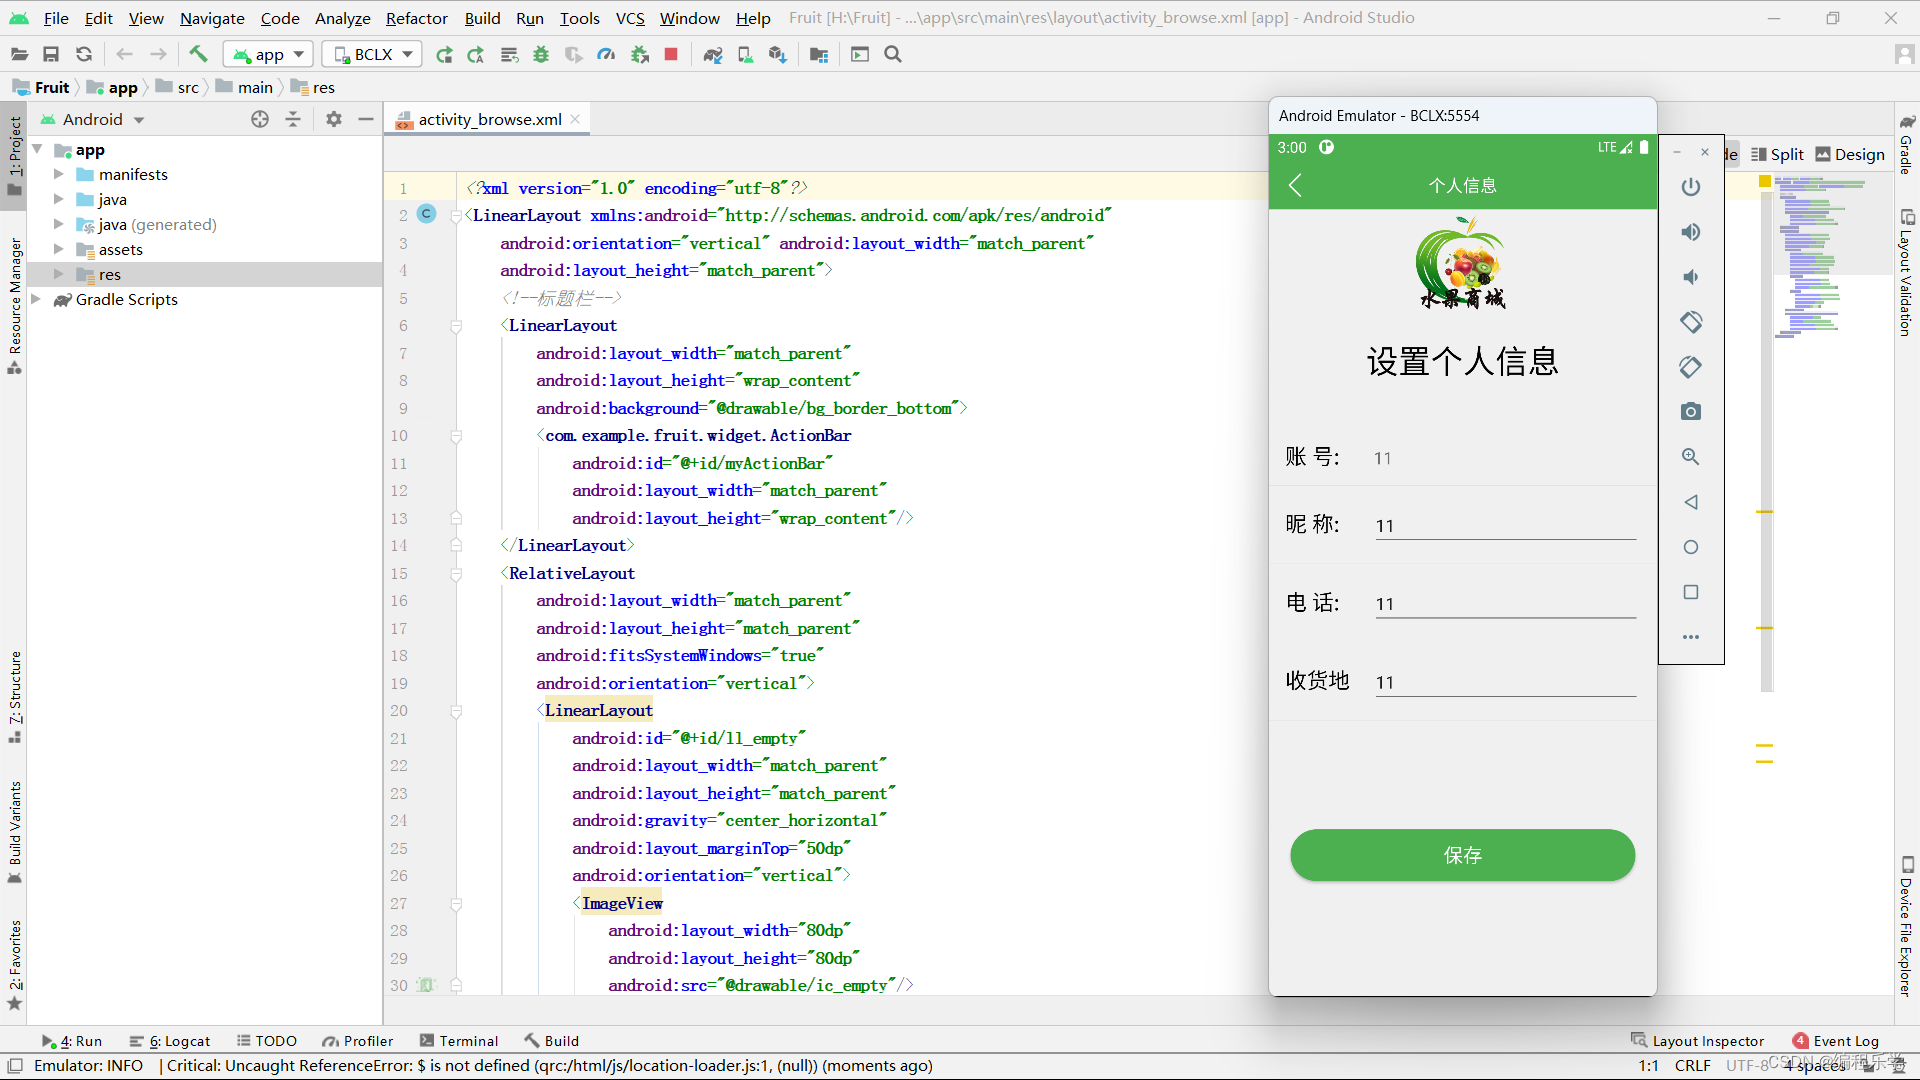
Task: Open the BCLX device selector dropdown
Action: click(x=372, y=54)
